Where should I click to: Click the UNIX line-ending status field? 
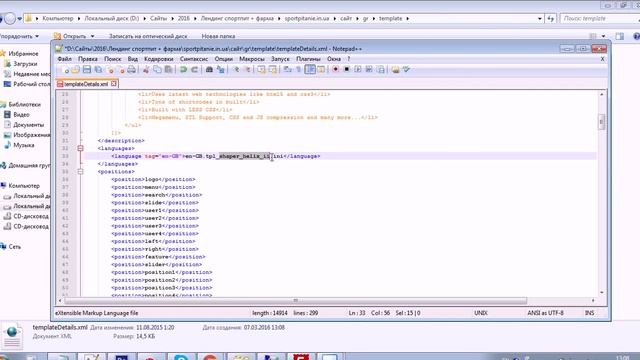[x=480, y=313]
